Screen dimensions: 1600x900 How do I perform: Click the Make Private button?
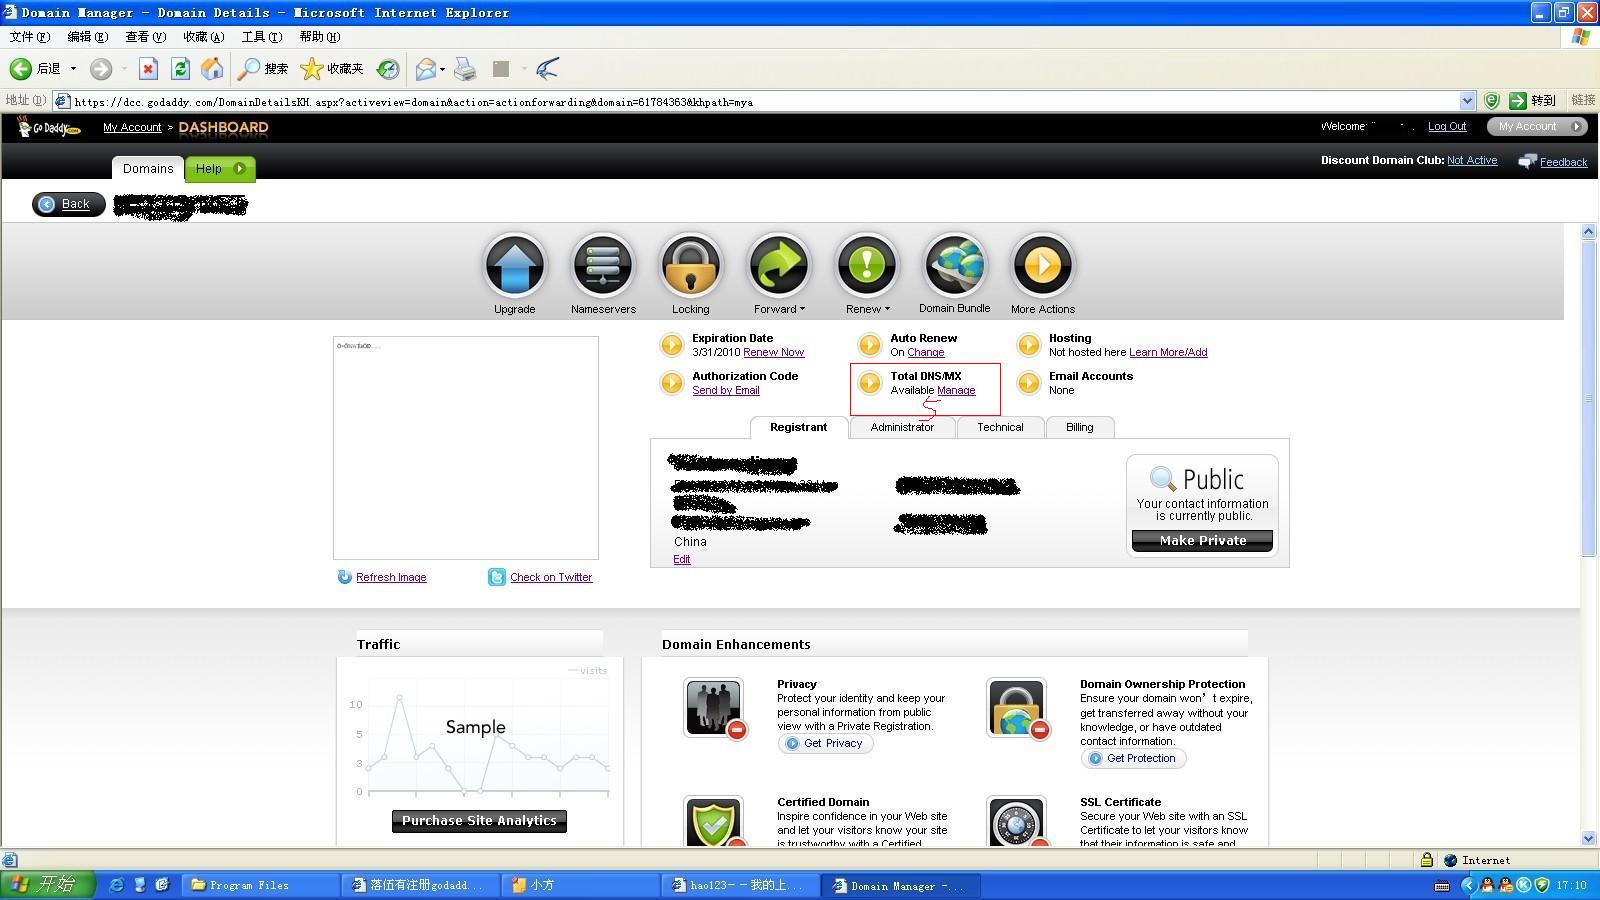[x=1202, y=540]
